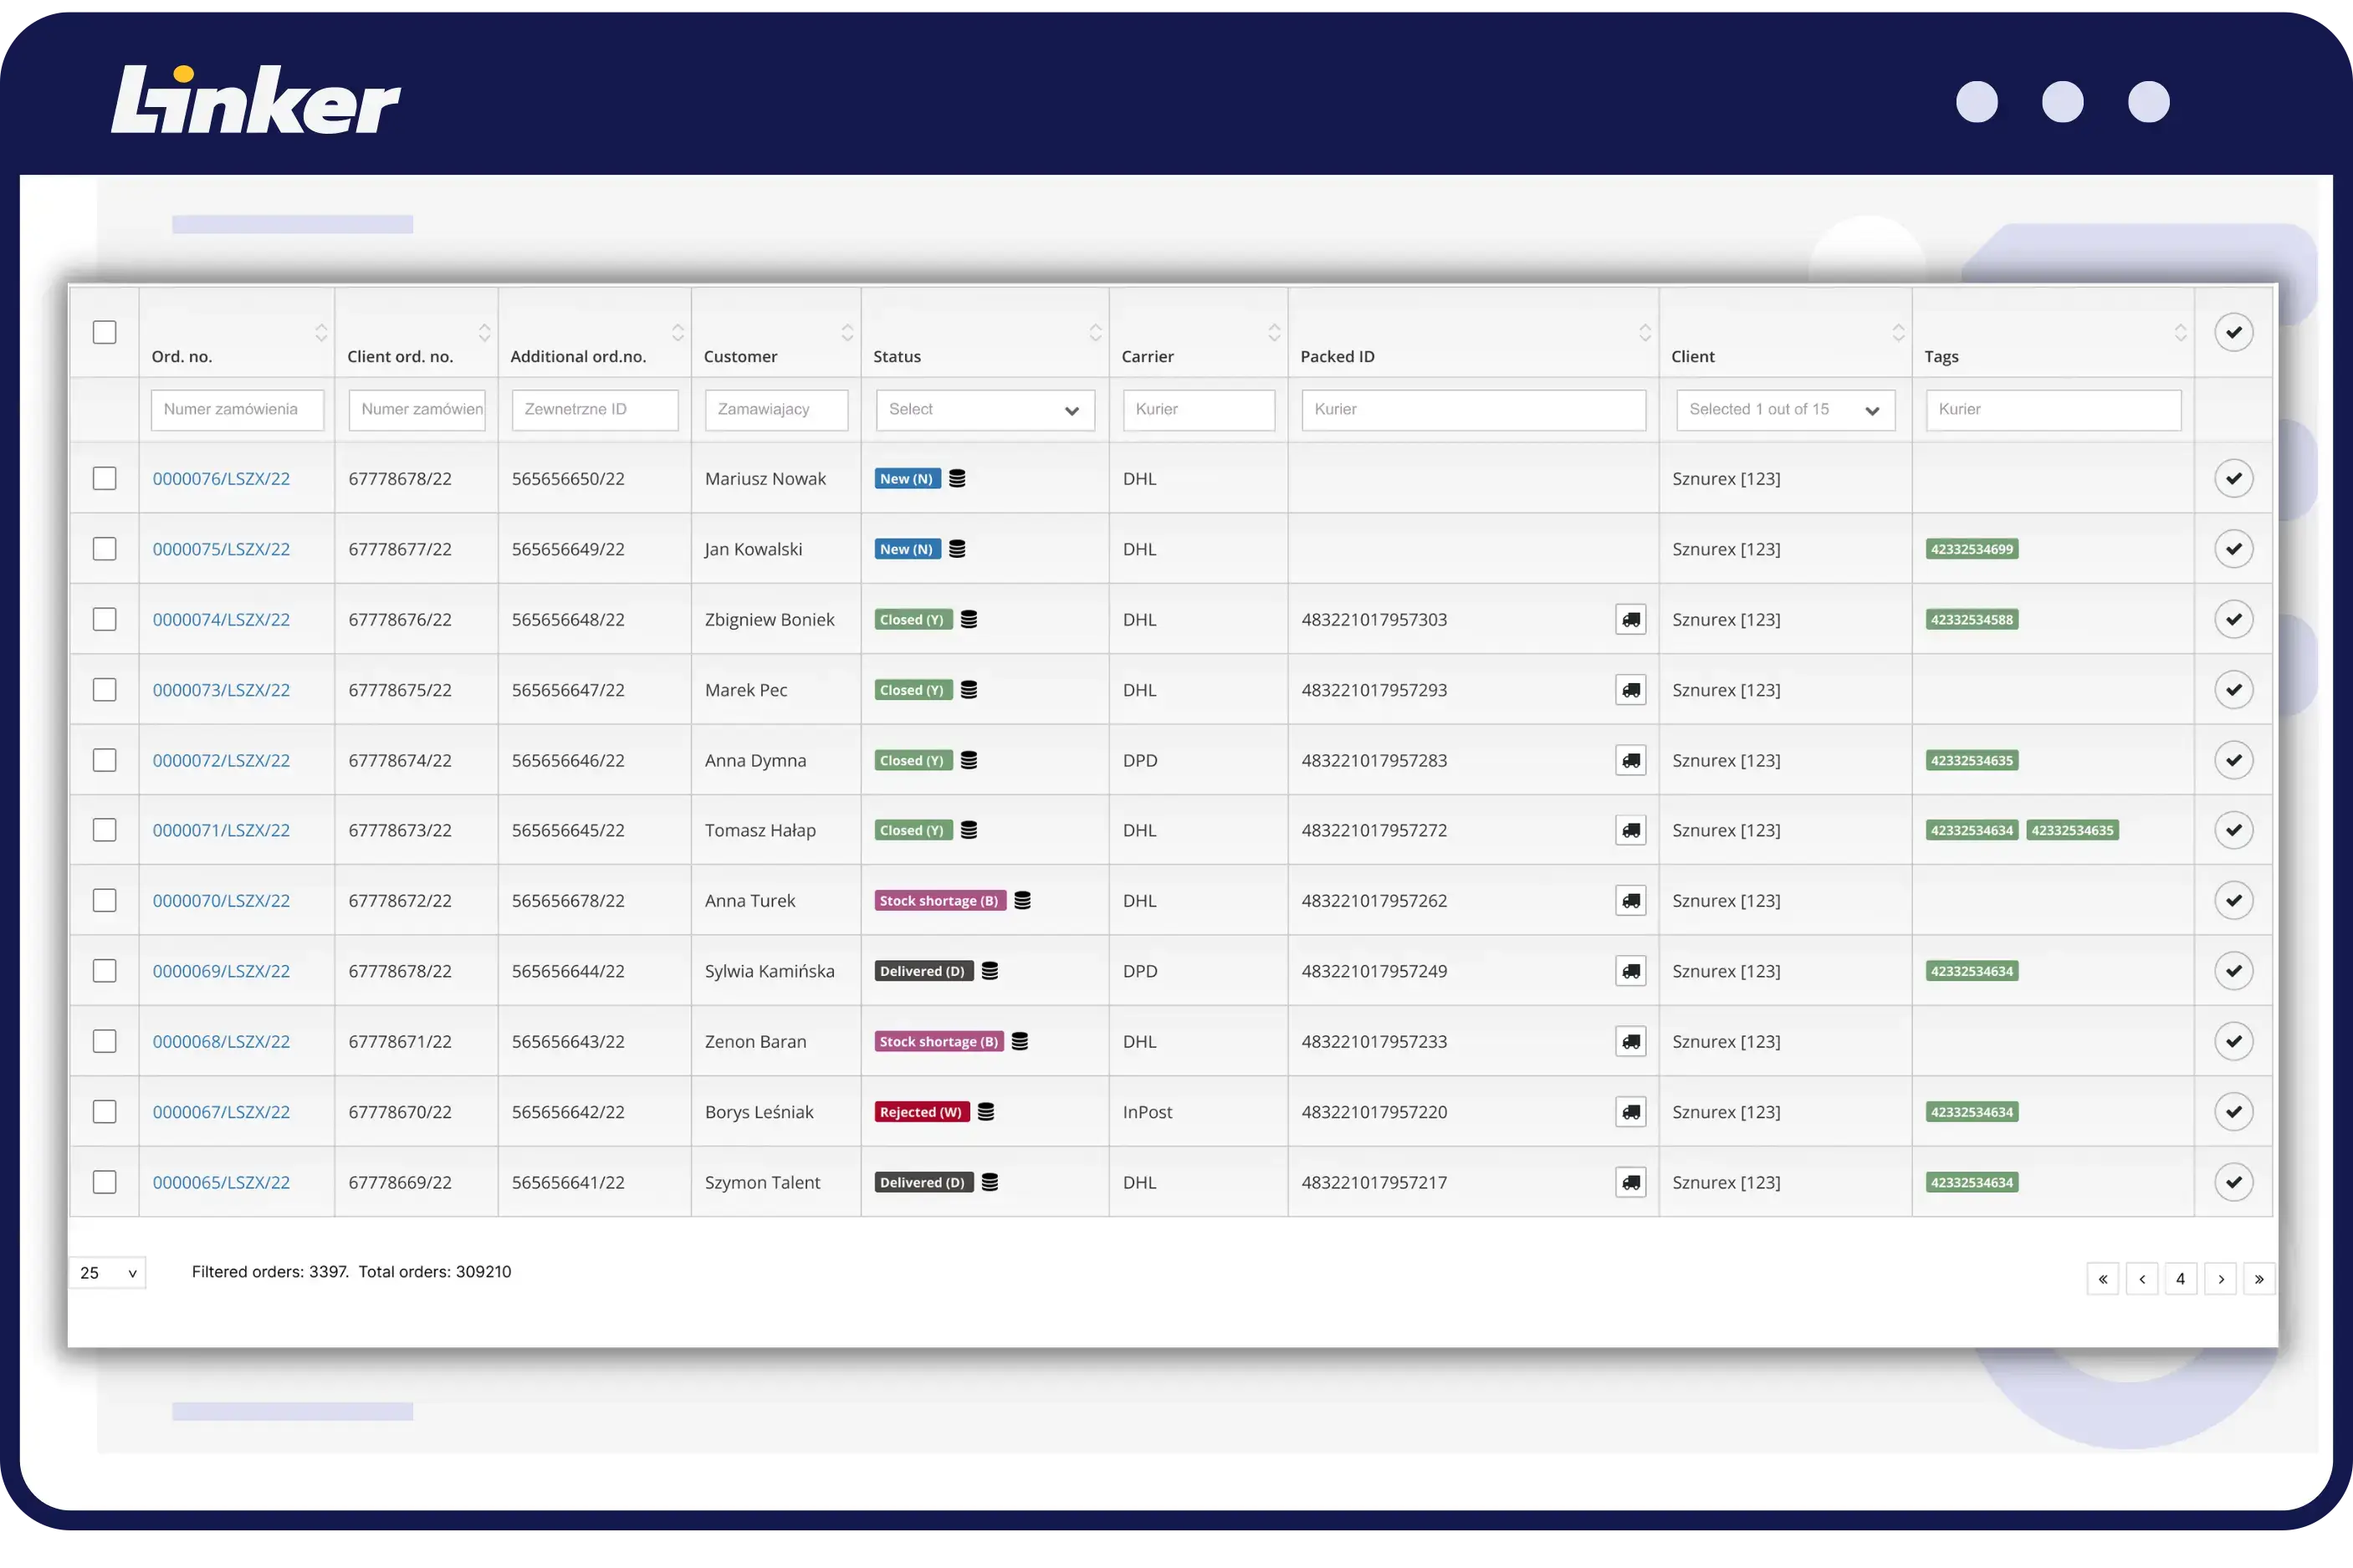Check the box for order 0000073/LSZX/22
Screen dimensions: 2353x1568
(104, 690)
